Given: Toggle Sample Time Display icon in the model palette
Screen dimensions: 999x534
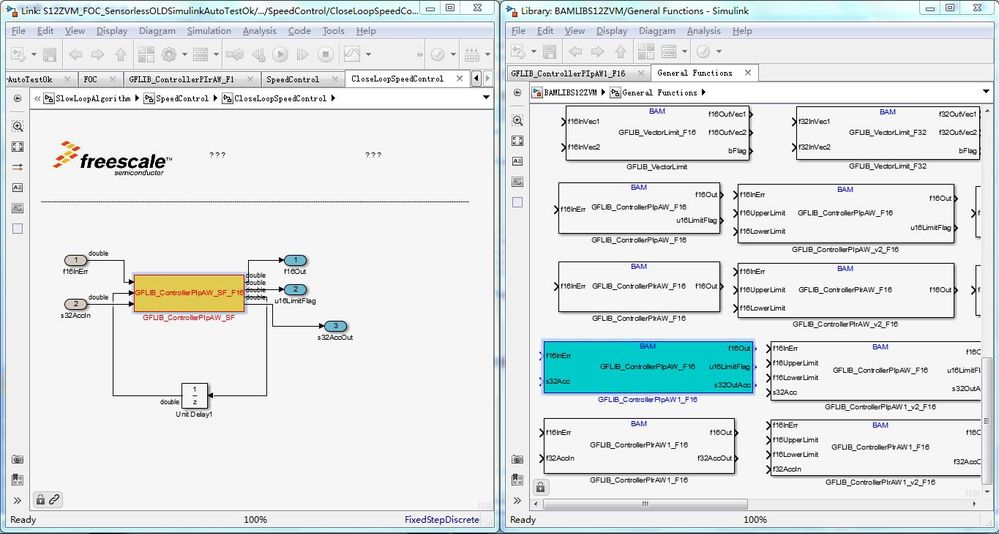Looking at the screenshot, I should [x=17, y=167].
